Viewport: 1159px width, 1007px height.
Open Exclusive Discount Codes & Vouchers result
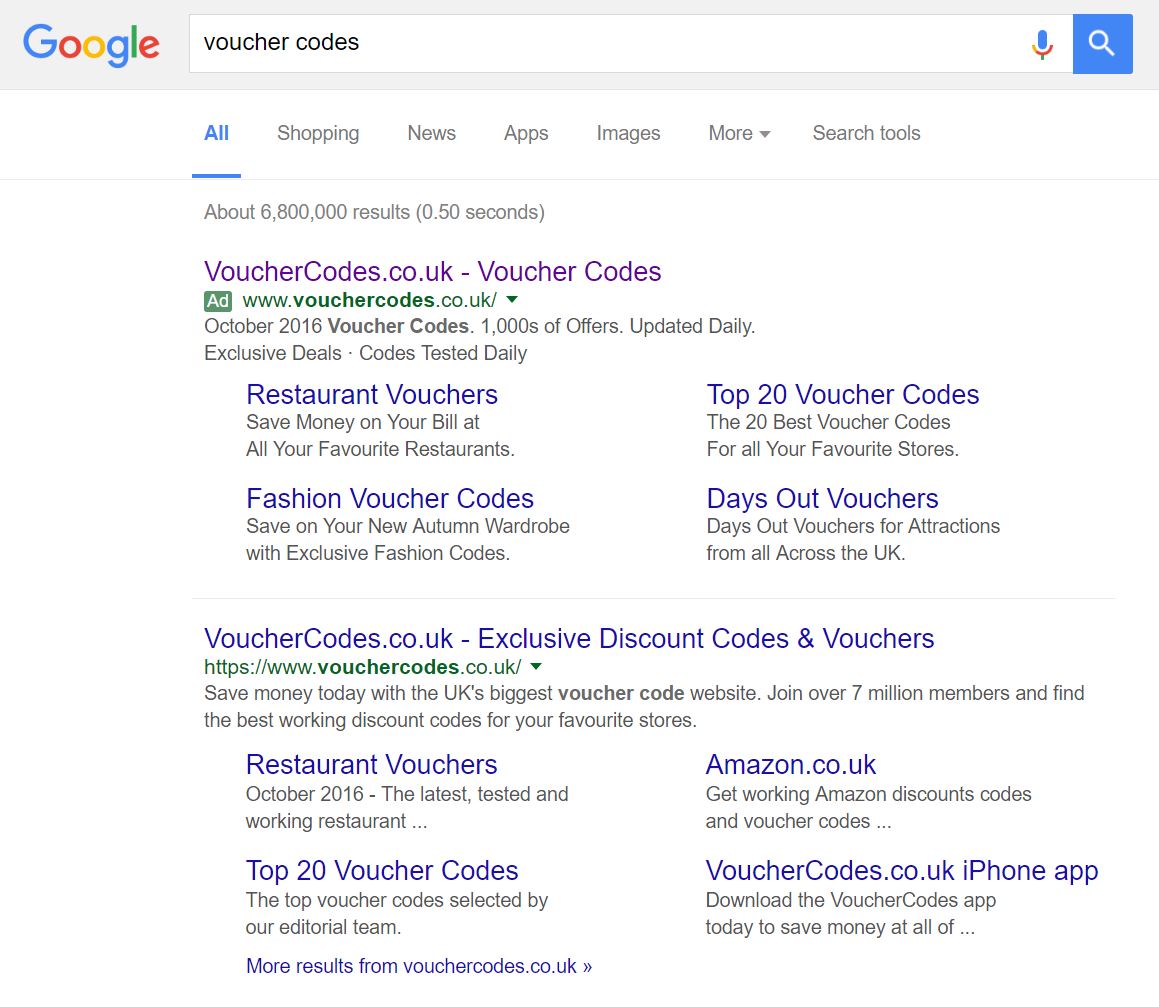pos(569,639)
